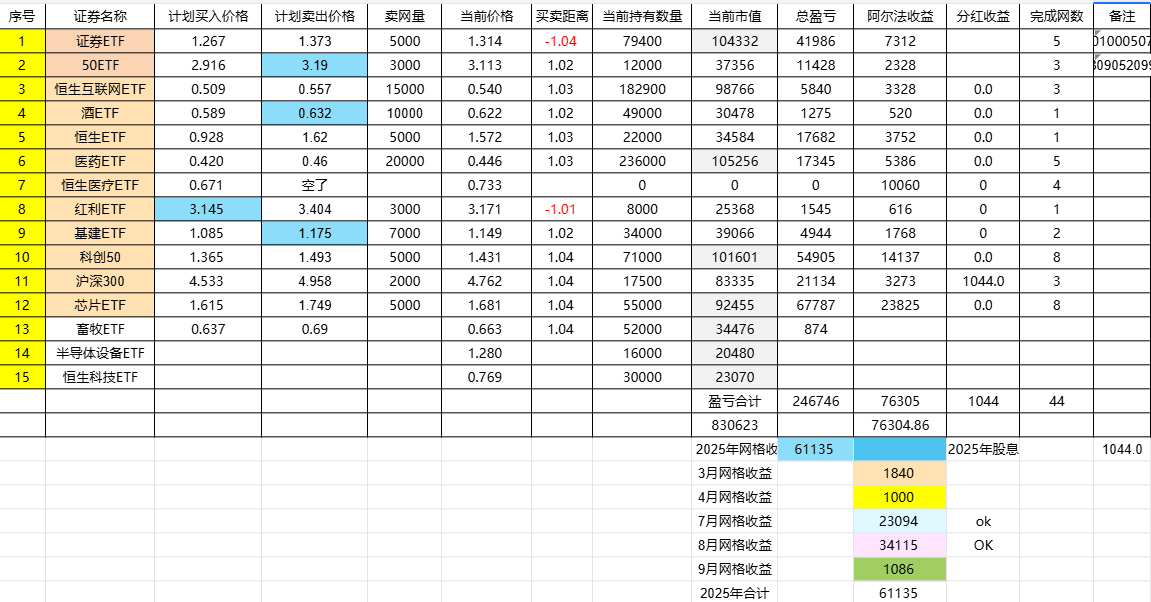Click the 2025年合计 label cell

(734, 592)
